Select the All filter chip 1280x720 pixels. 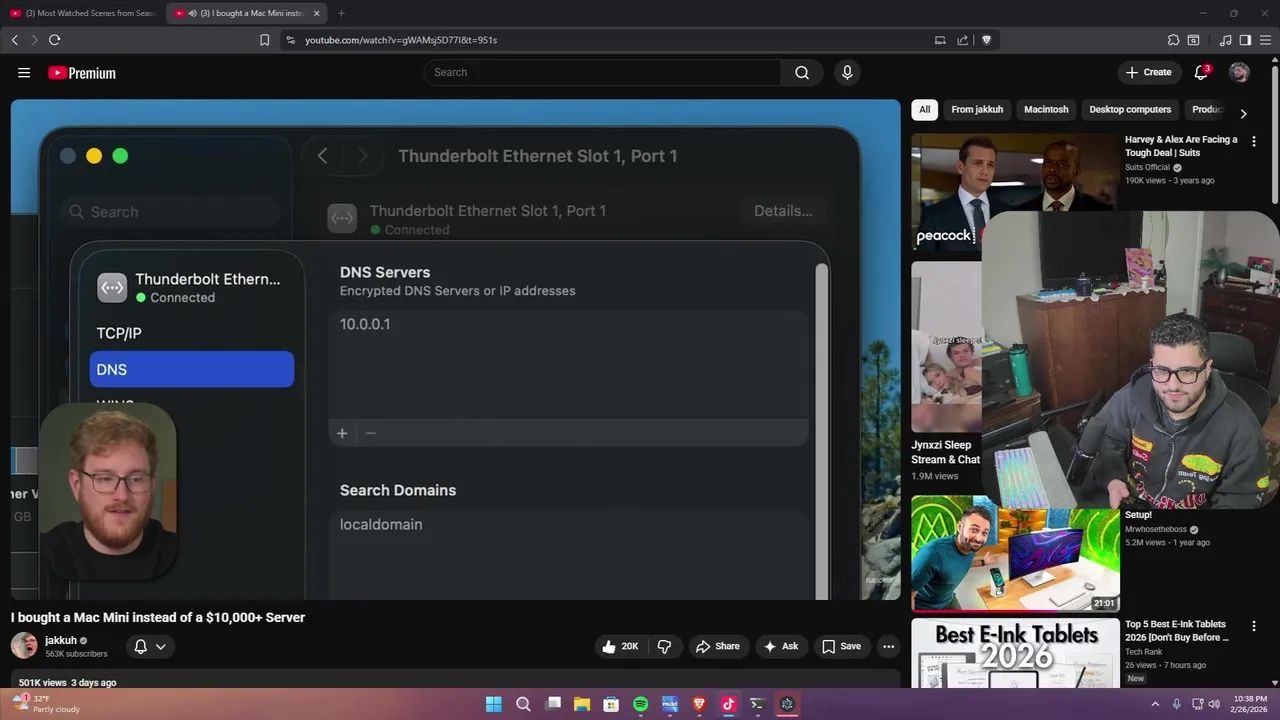coord(925,110)
